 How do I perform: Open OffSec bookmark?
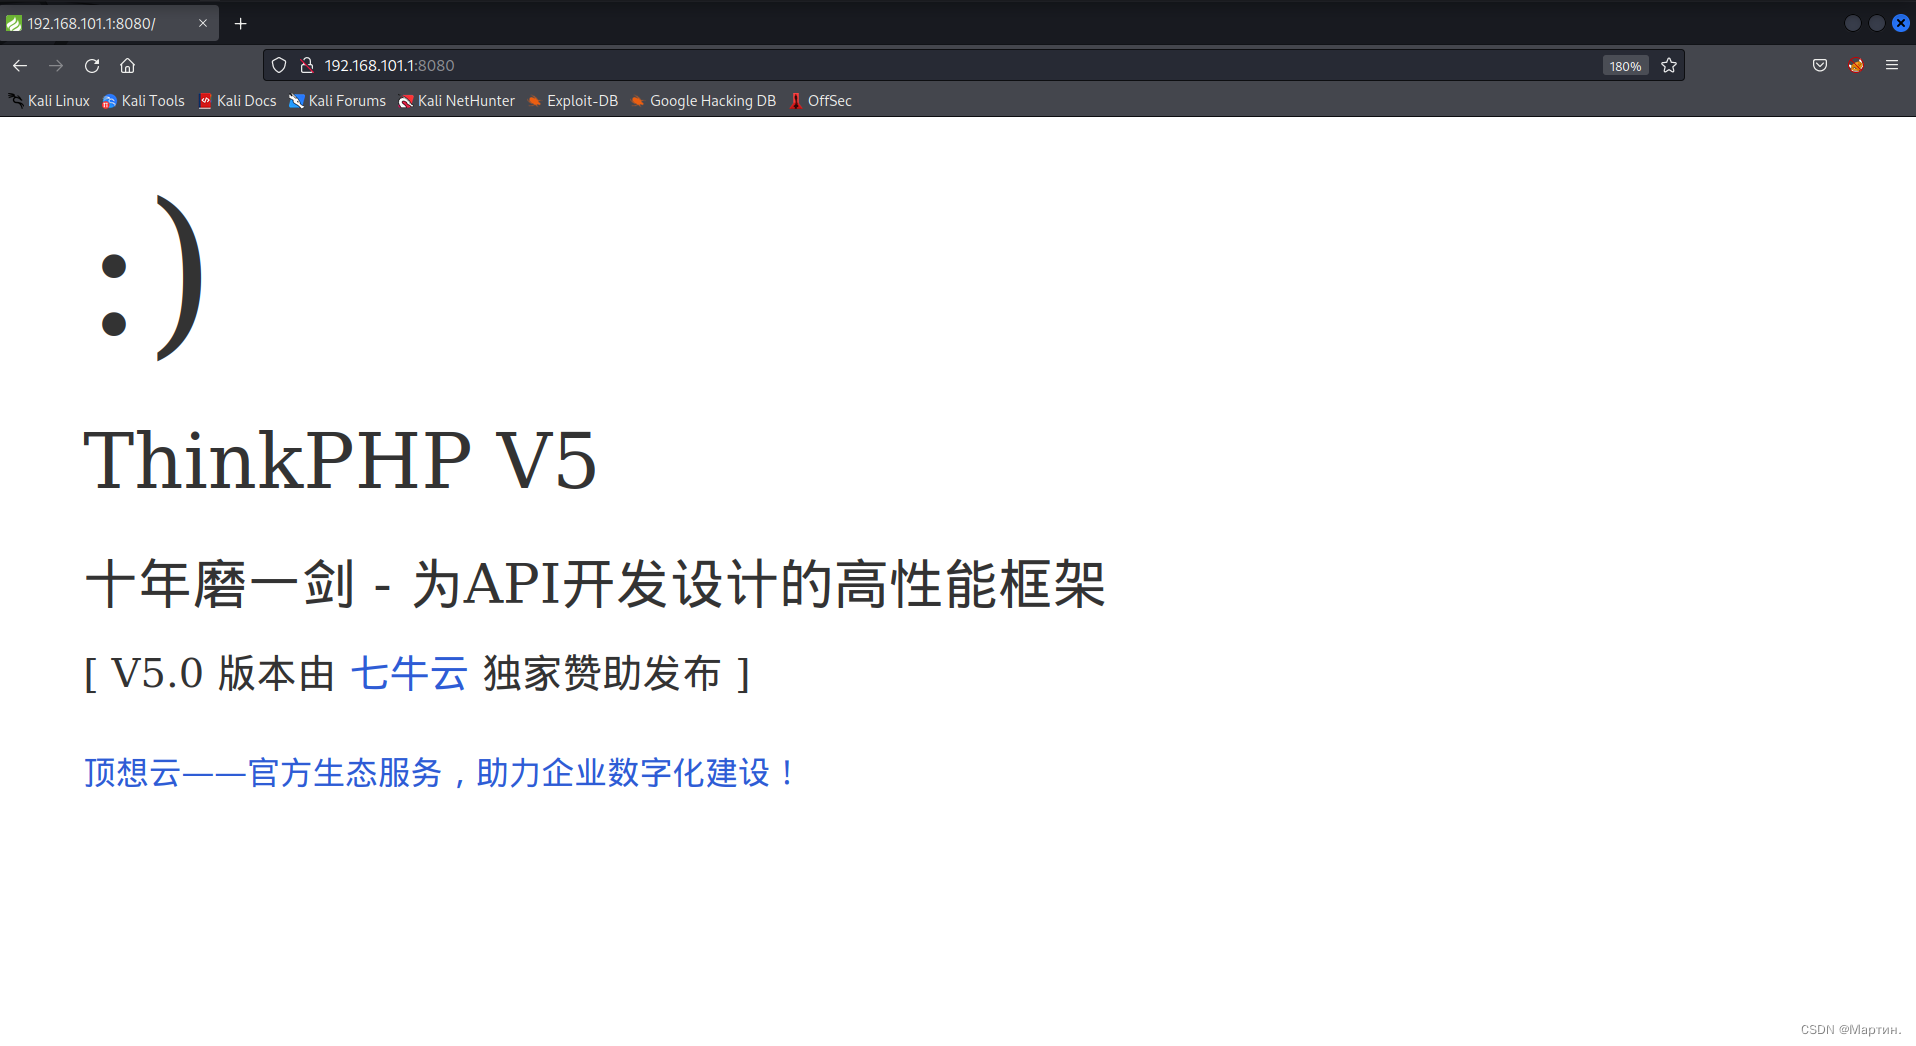[x=821, y=101]
